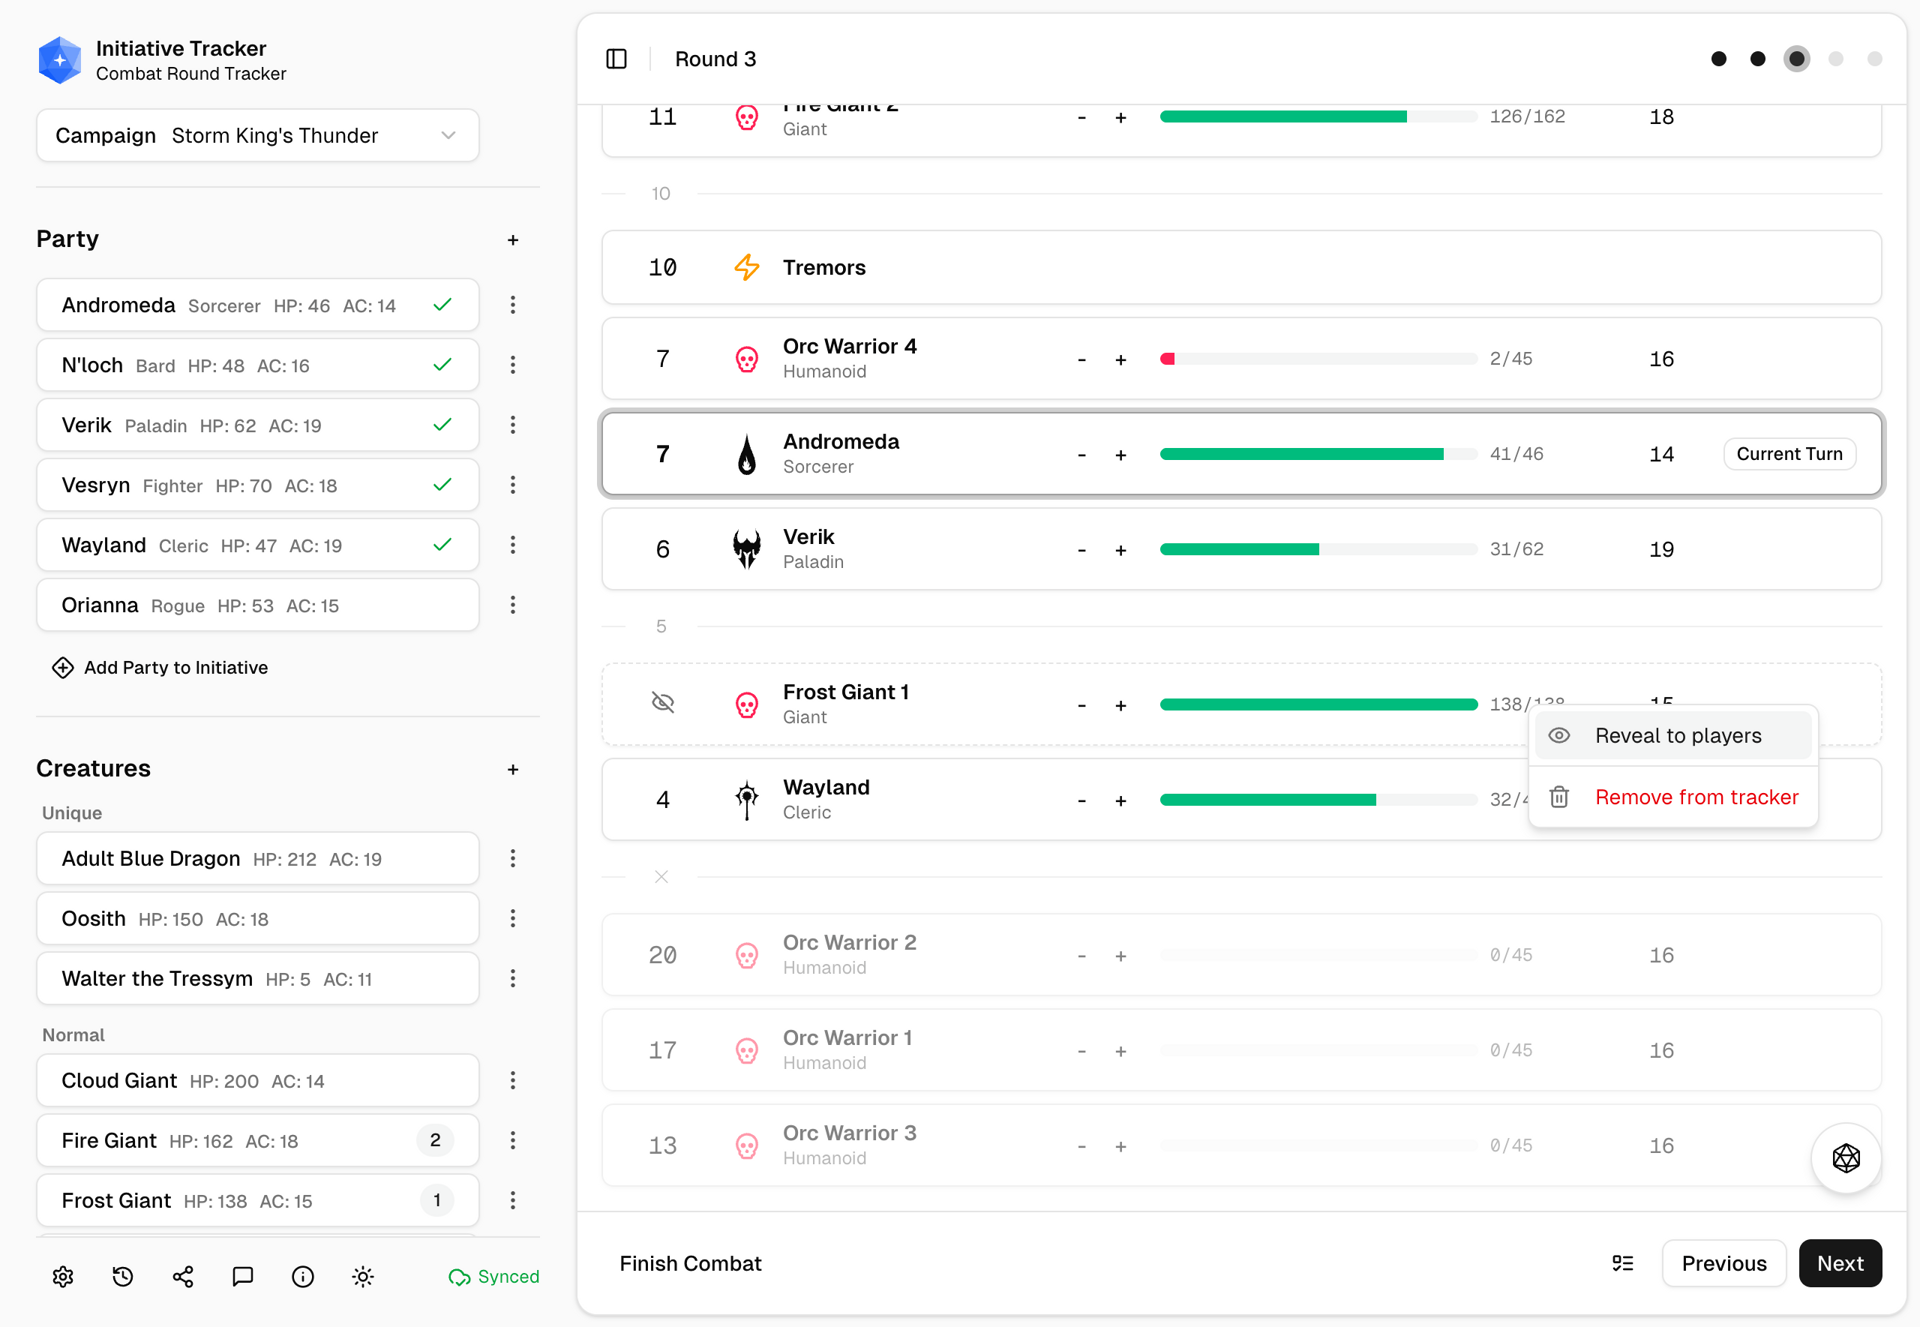Open the settings gear in bottom toolbar
This screenshot has height=1327, width=1920.
63,1276
